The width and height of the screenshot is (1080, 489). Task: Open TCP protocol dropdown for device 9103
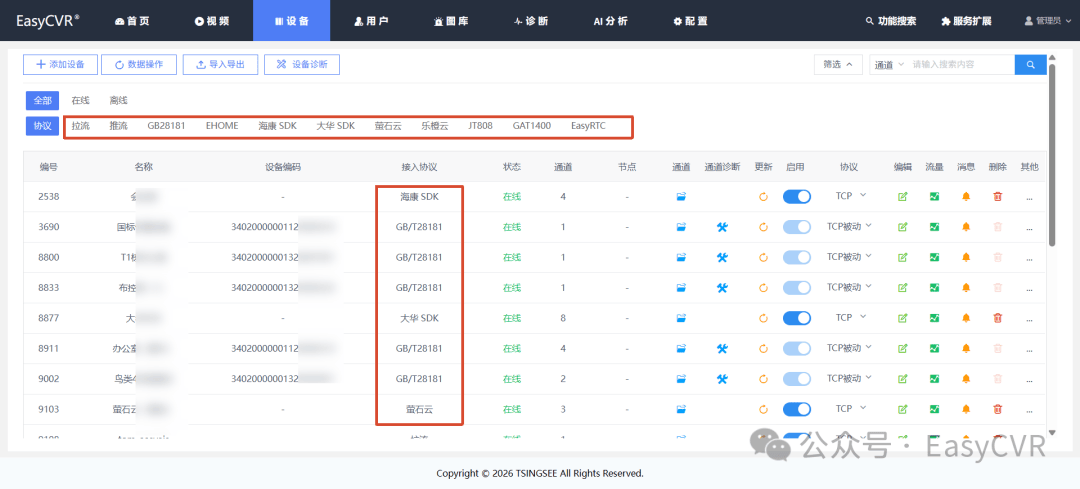click(849, 408)
